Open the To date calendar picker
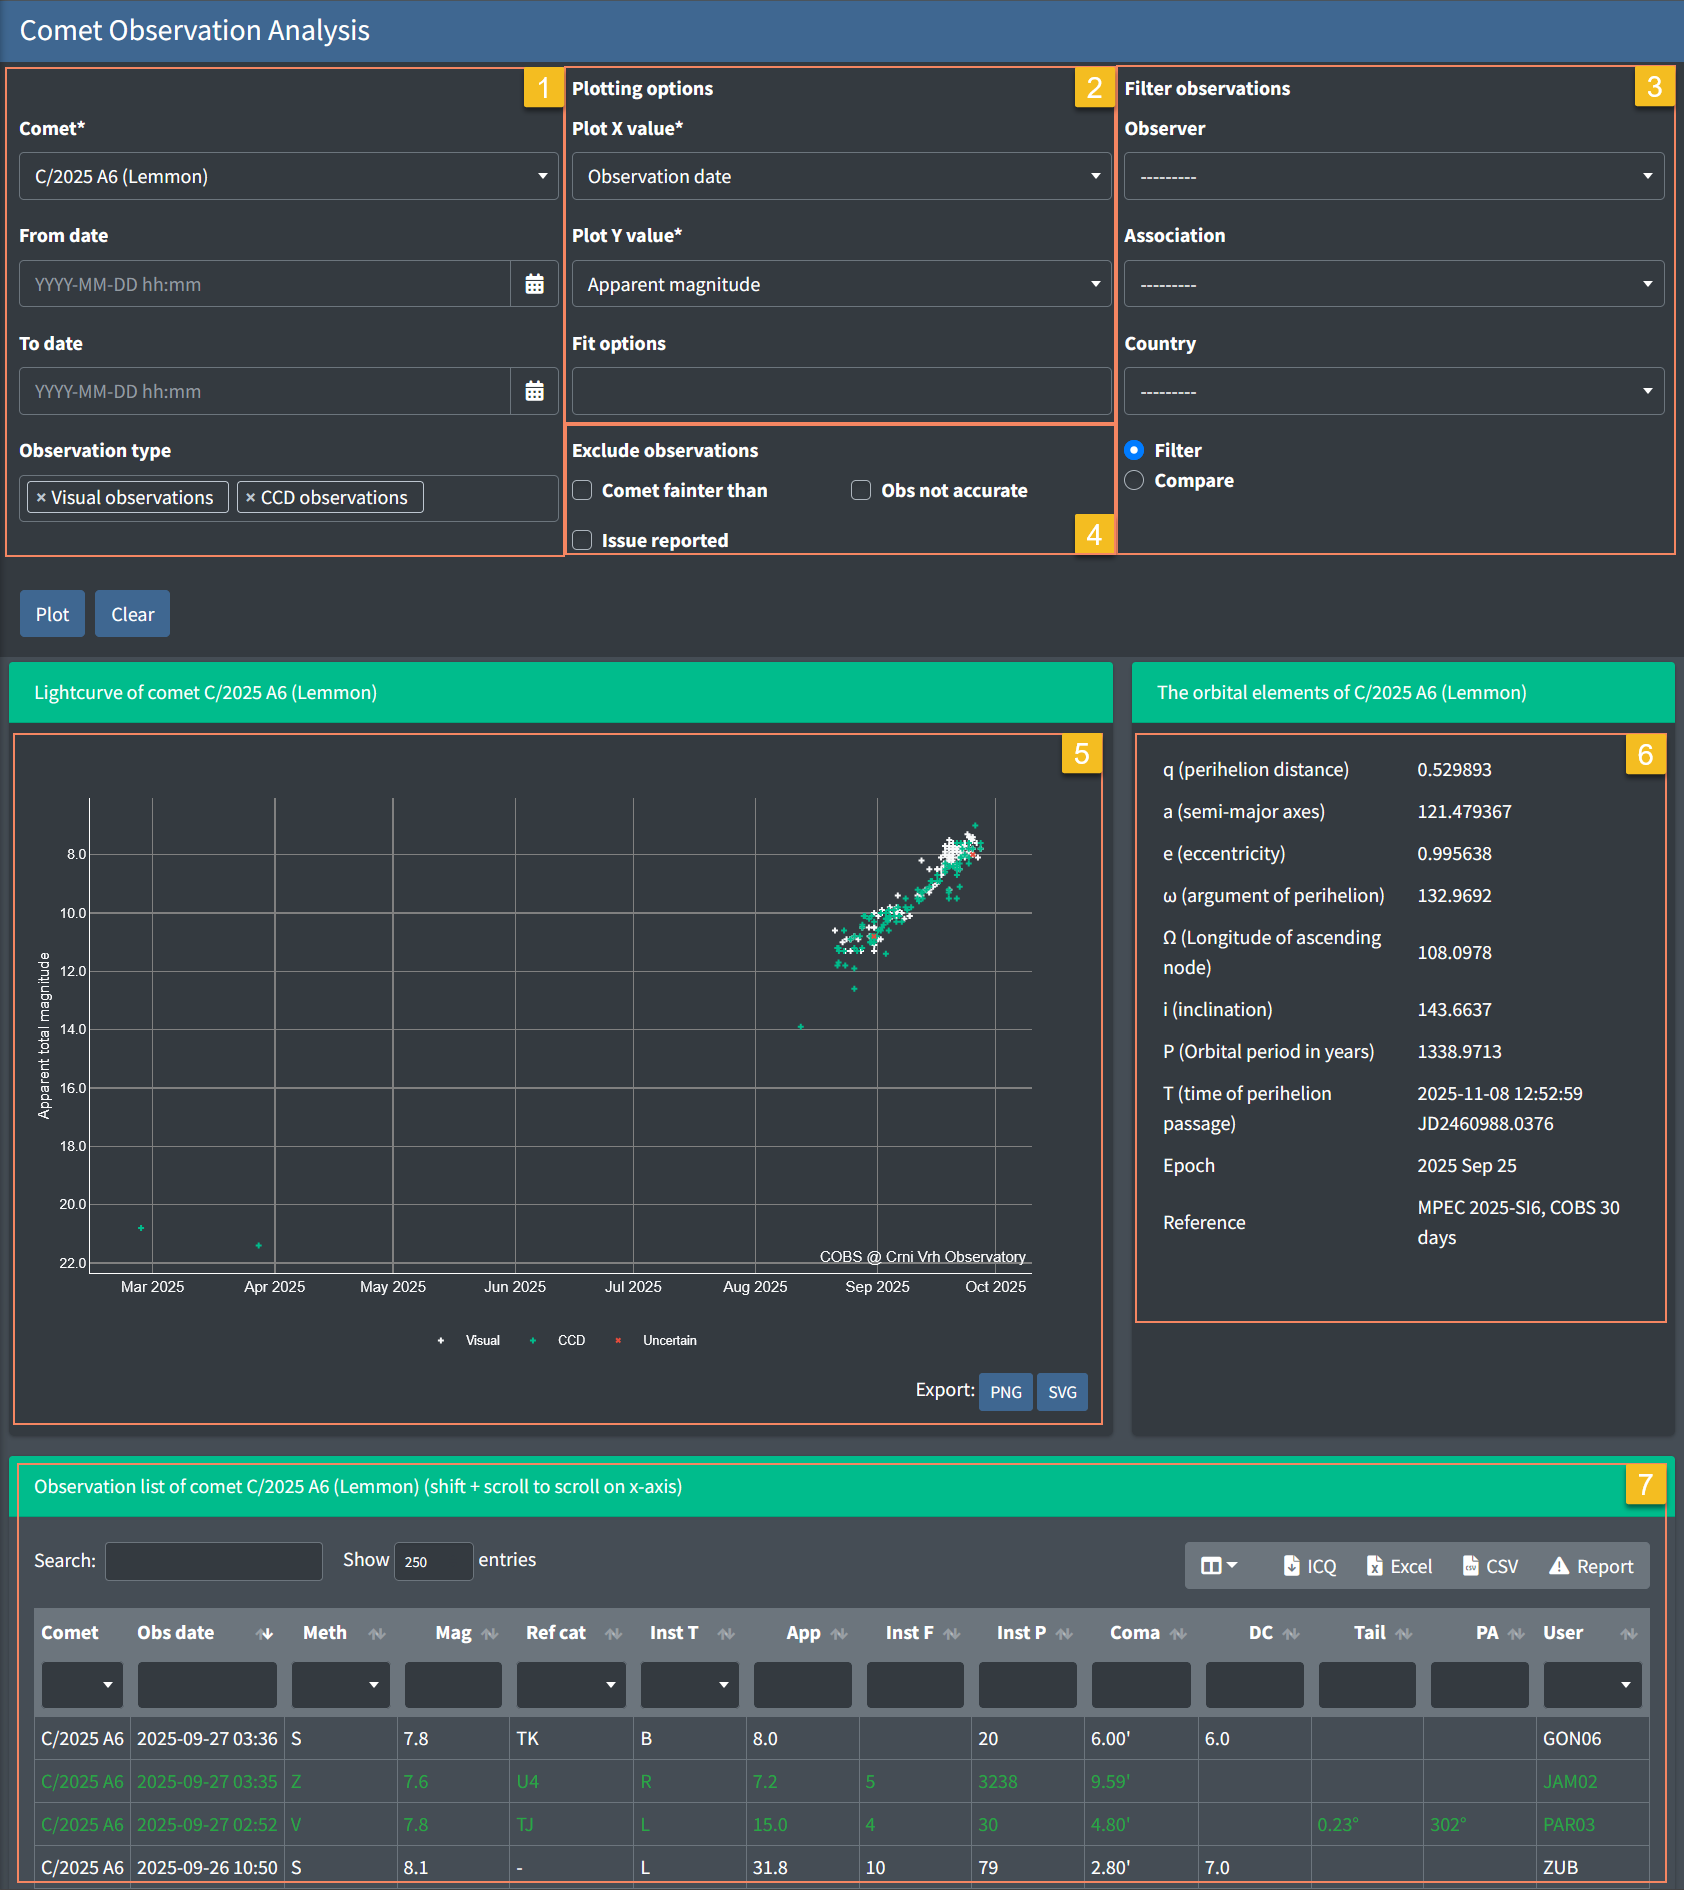Screen dimensions: 1684x1890 [534, 391]
